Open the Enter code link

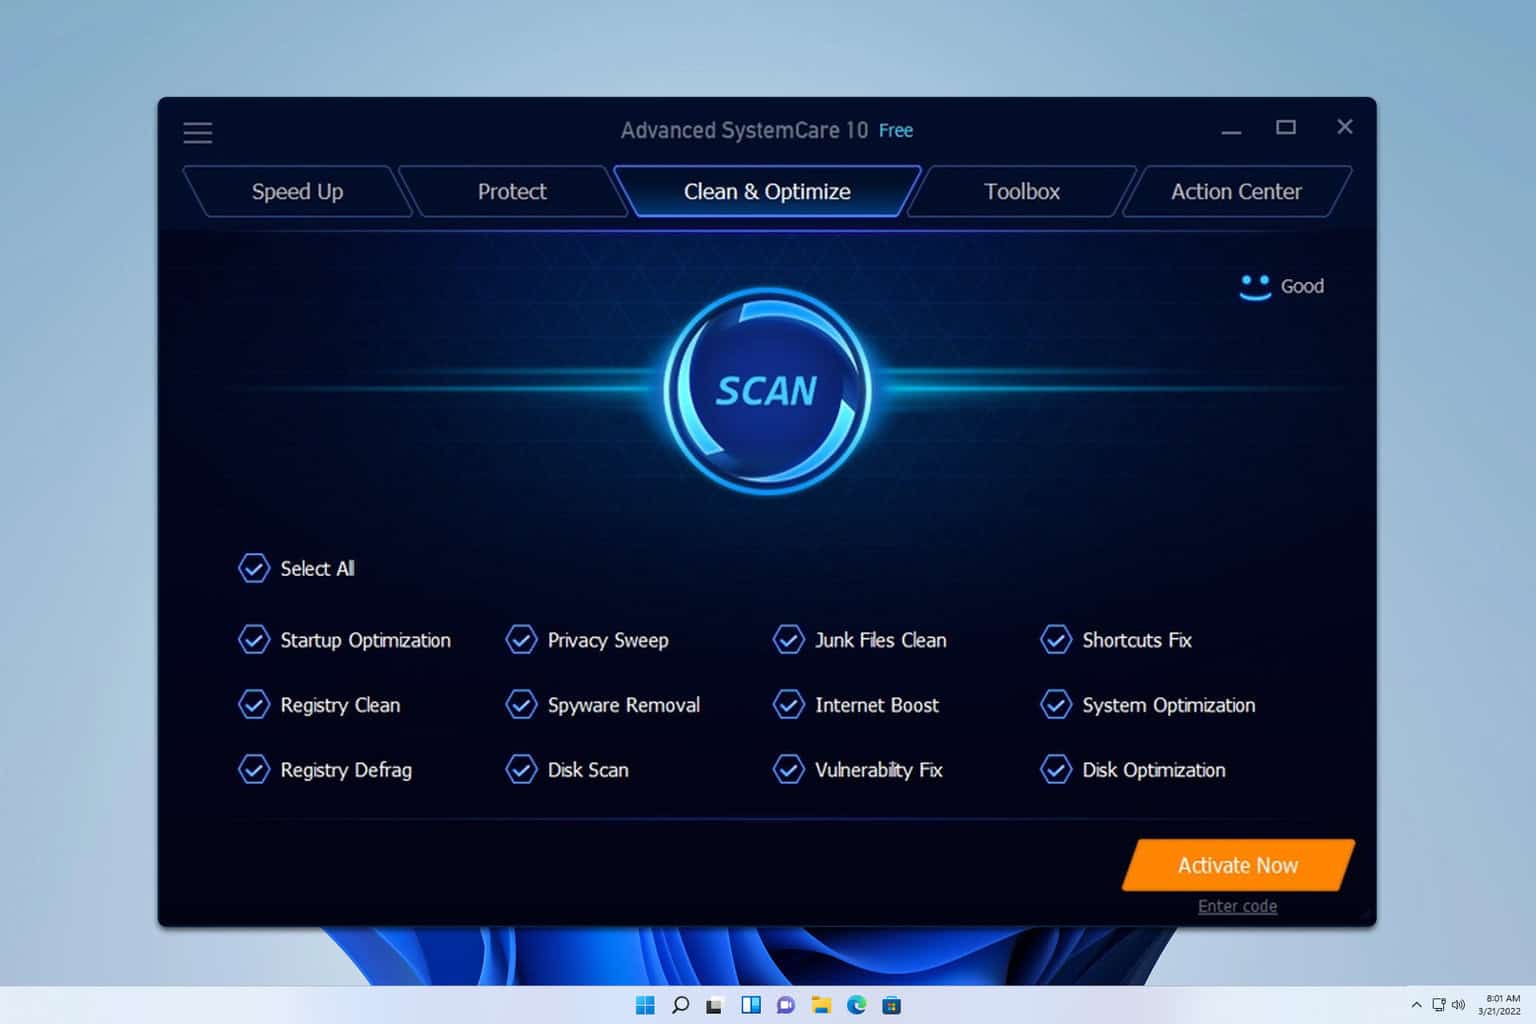(1237, 906)
